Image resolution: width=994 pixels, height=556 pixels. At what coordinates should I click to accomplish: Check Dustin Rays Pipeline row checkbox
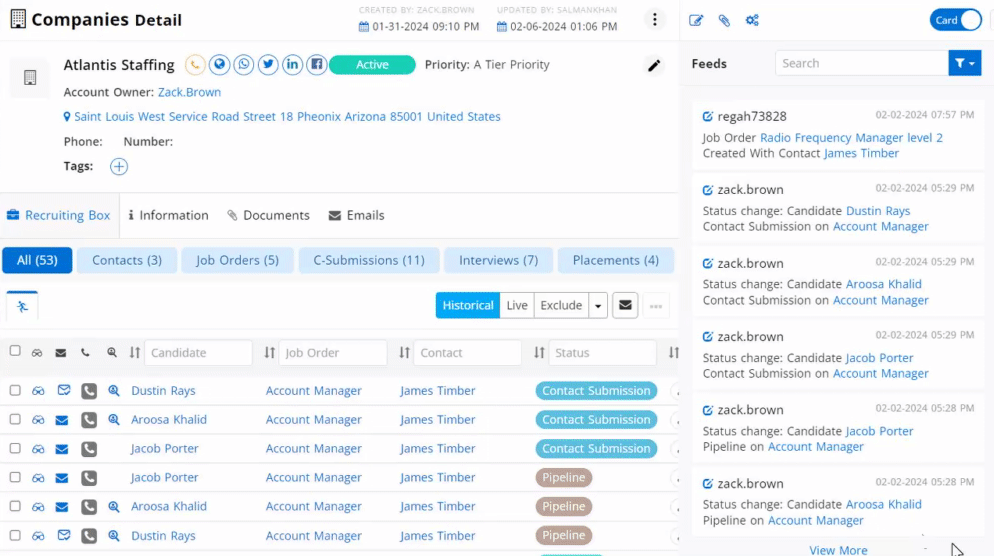point(15,535)
